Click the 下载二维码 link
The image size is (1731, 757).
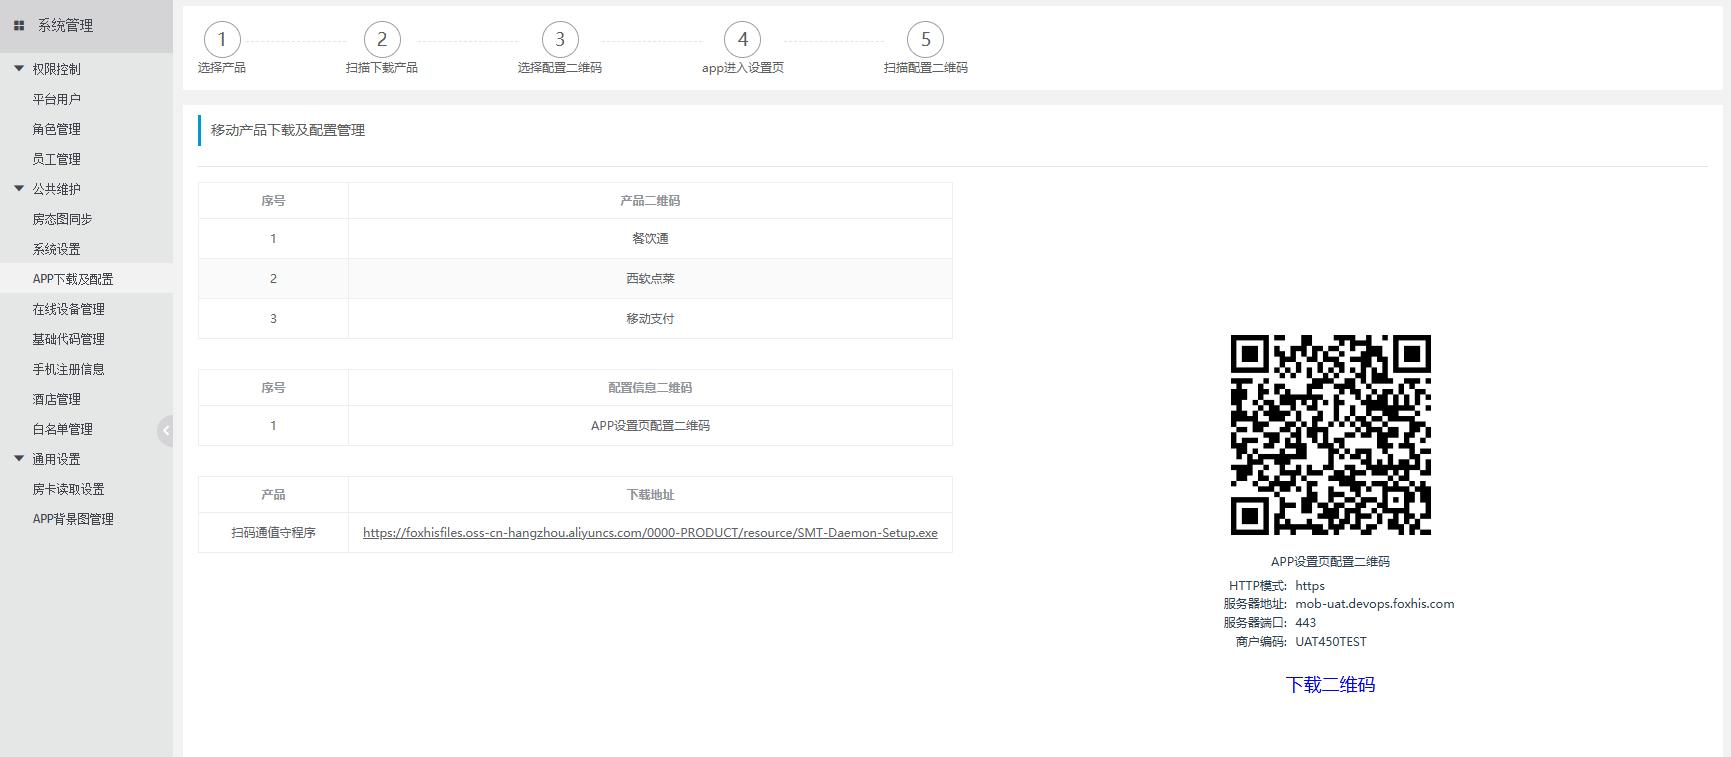[1330, 685]
